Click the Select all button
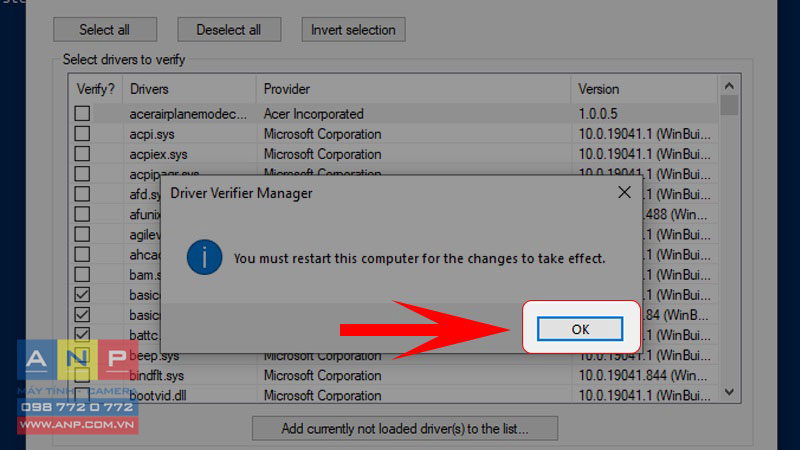 [x=105, y=30]
